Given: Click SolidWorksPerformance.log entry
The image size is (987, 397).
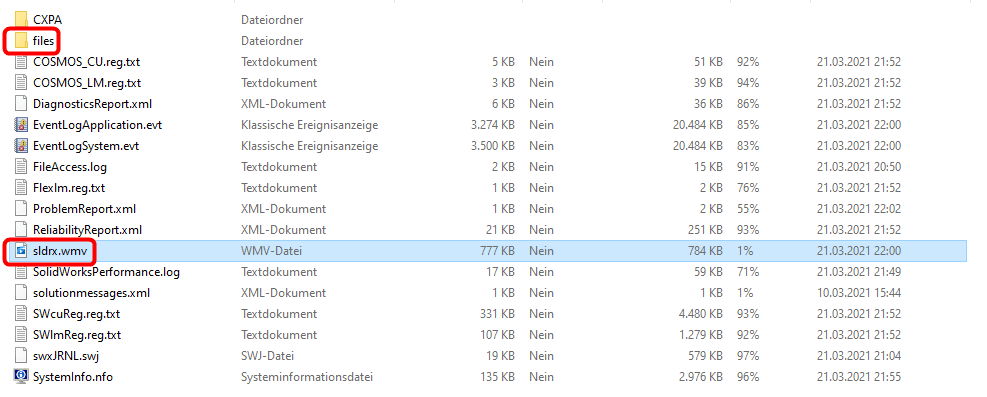Looking at the screenshot, I should click(106, 272).
